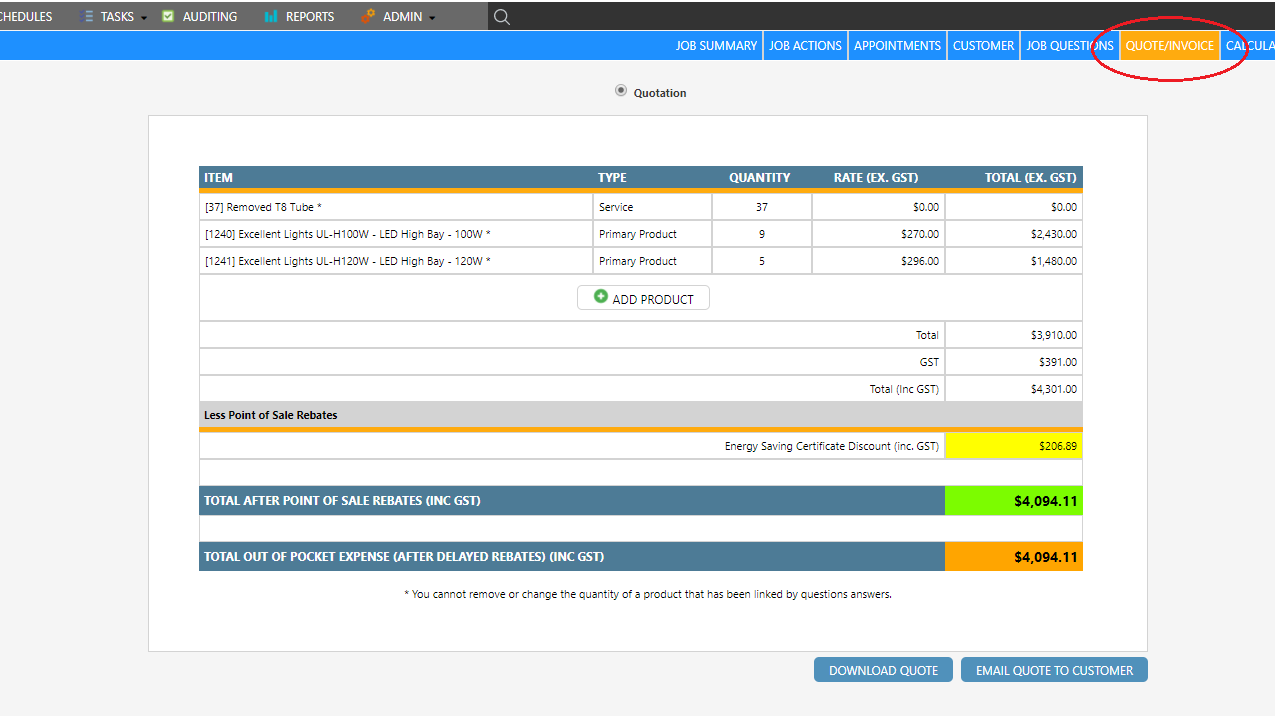Click the search magnifier icon
Viewport: 1275px width, 716px height.
[x=502, y=16]
